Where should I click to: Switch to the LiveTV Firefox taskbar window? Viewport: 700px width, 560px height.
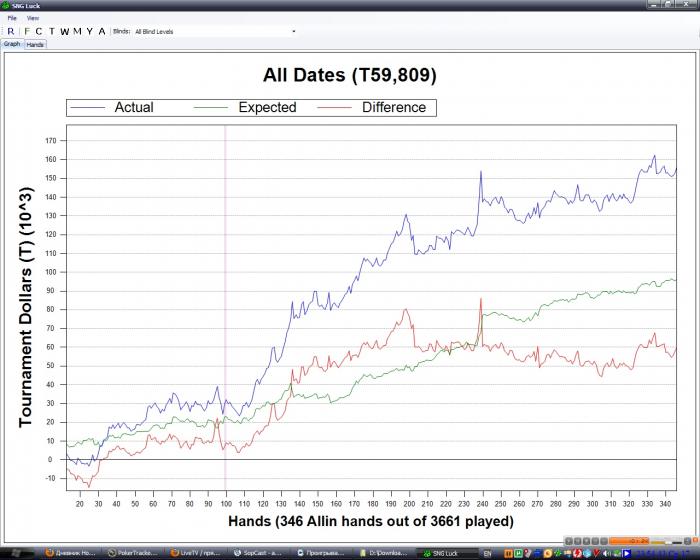click(x=196, y=553)
